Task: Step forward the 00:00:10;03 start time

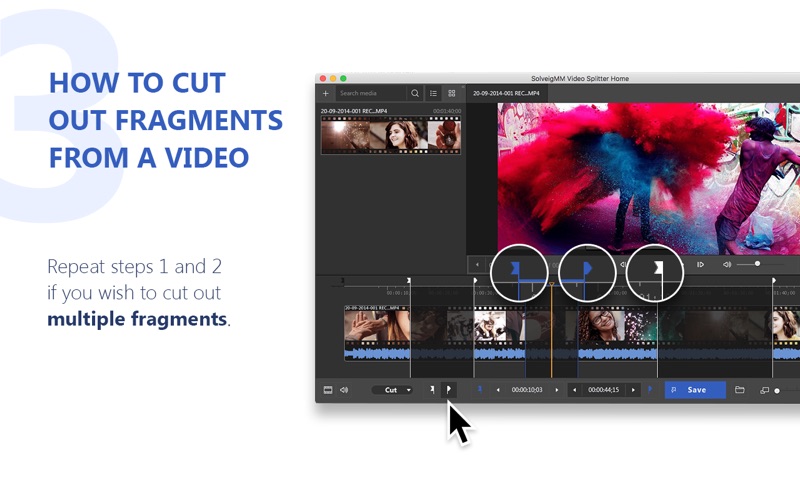Action: [557, 390]
